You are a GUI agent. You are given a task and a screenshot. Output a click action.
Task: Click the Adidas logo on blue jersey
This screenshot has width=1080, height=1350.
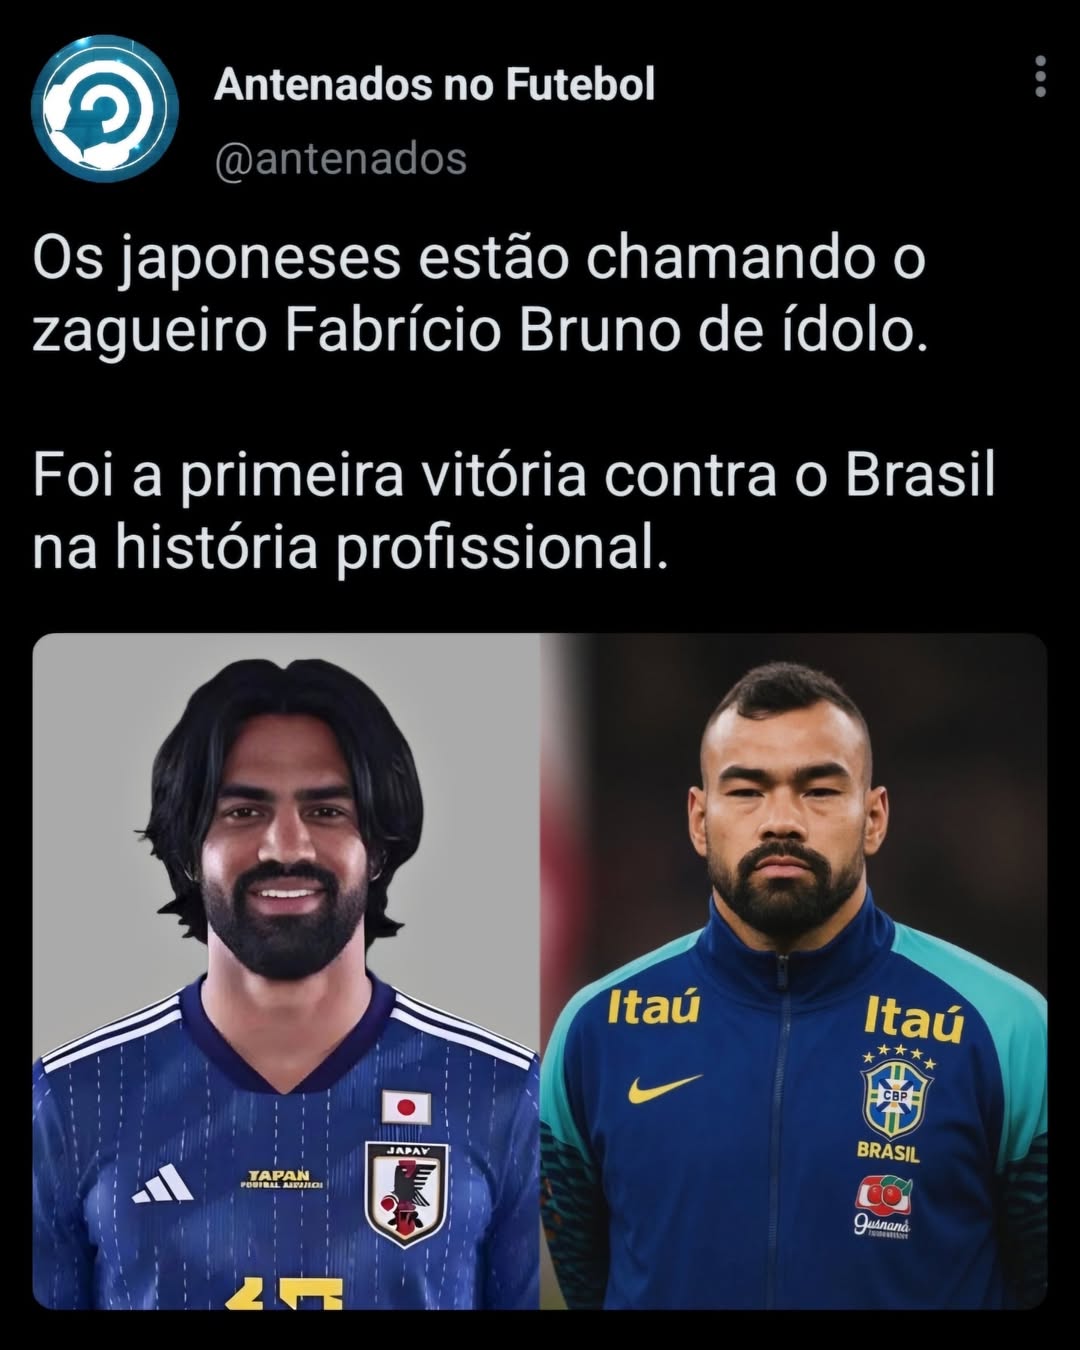(x=164, y=1184)
